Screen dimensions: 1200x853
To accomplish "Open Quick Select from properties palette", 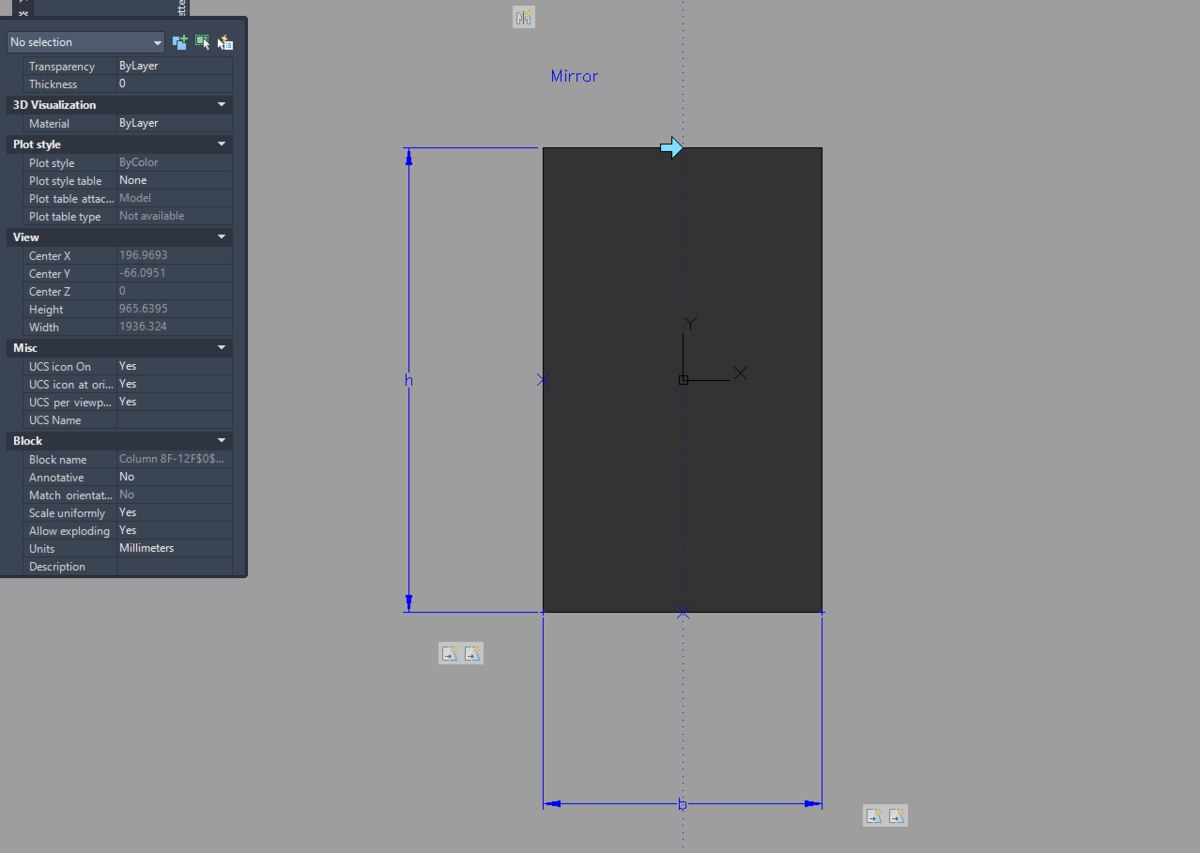I will (226, 42).
